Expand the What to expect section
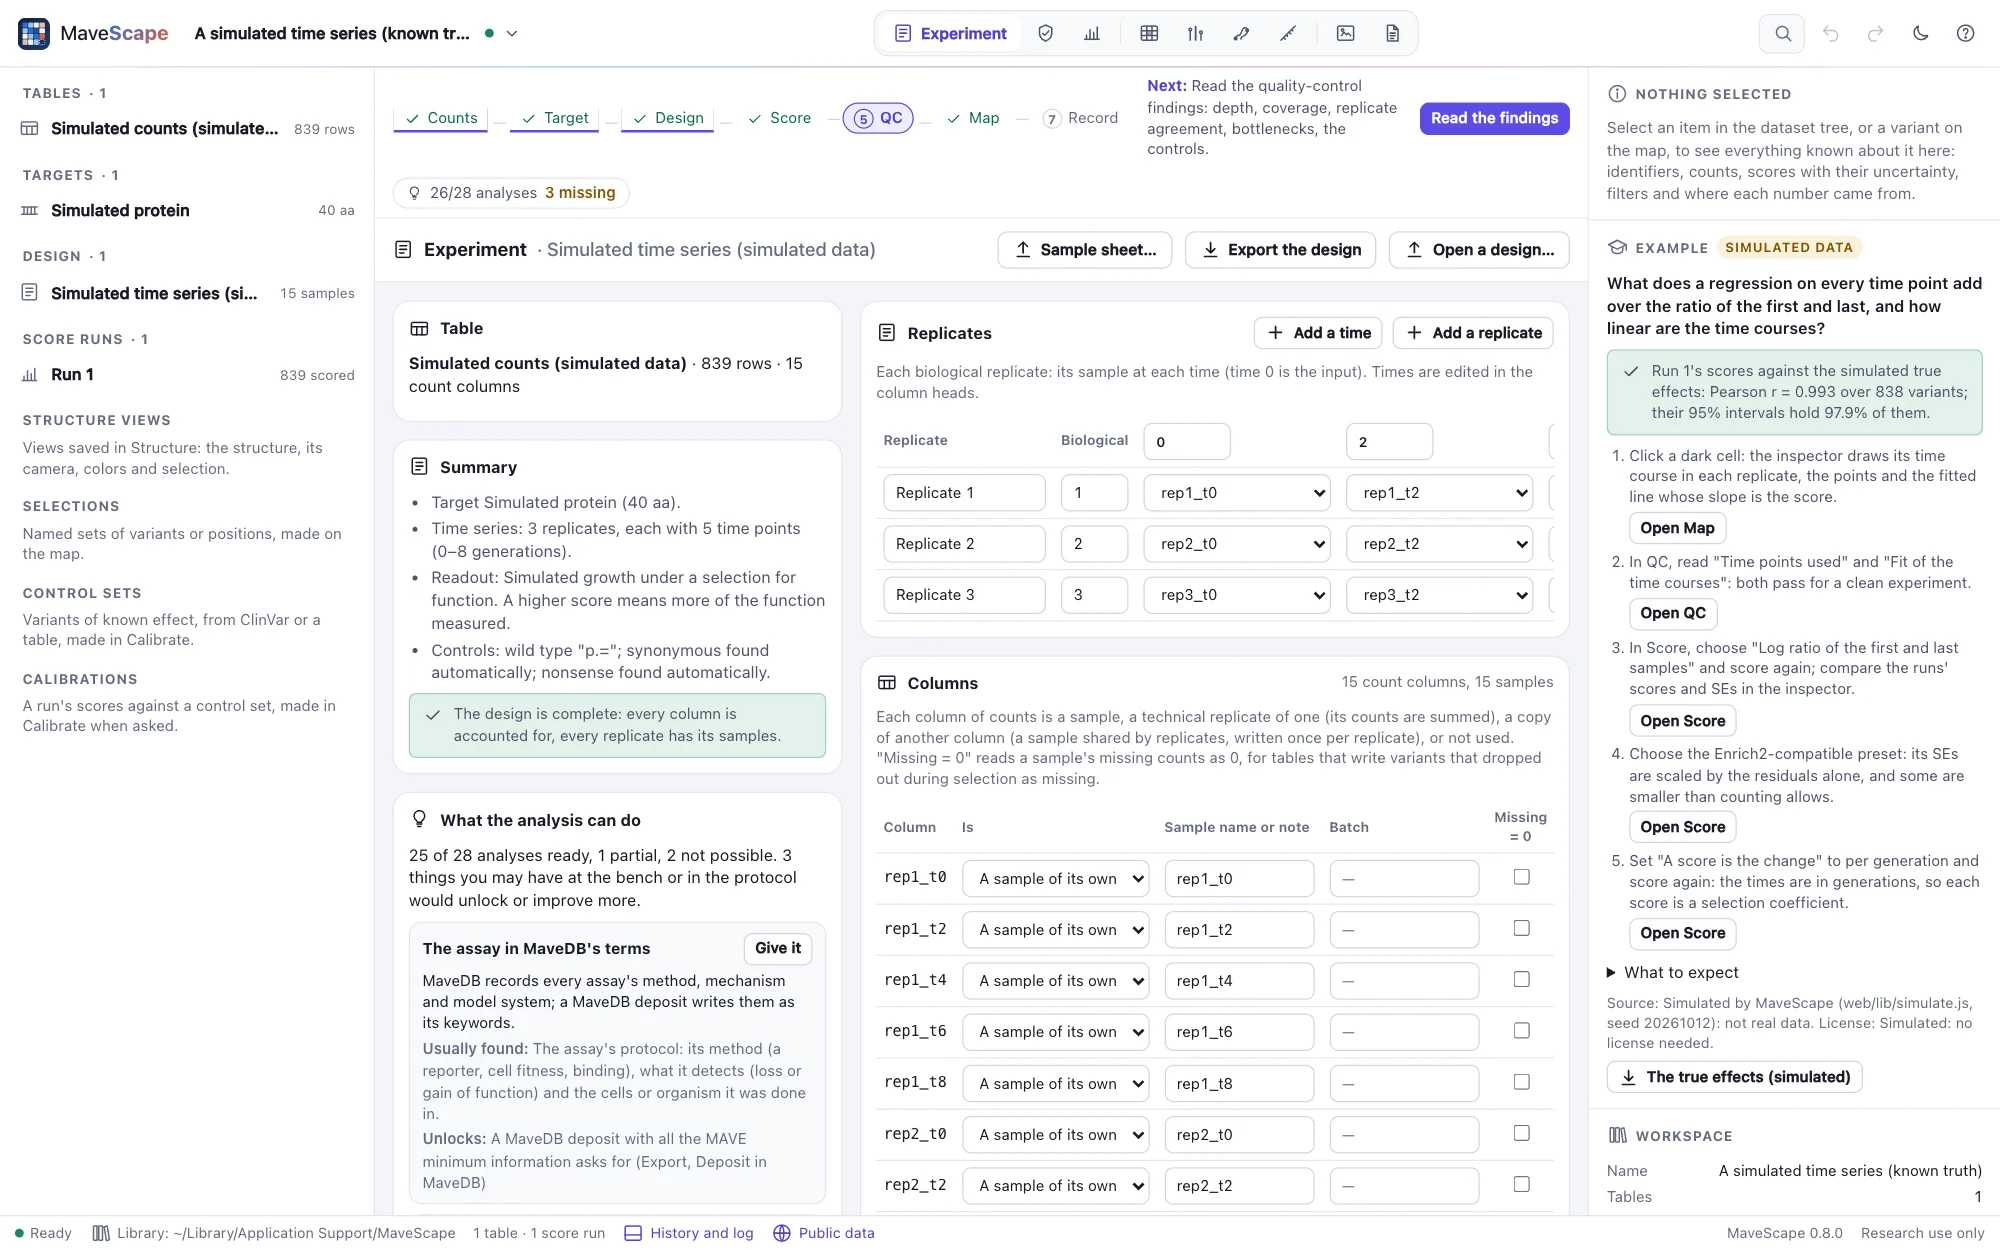The height and width of the screenshot is (1250, 2000). click(x=1672, y=972)
